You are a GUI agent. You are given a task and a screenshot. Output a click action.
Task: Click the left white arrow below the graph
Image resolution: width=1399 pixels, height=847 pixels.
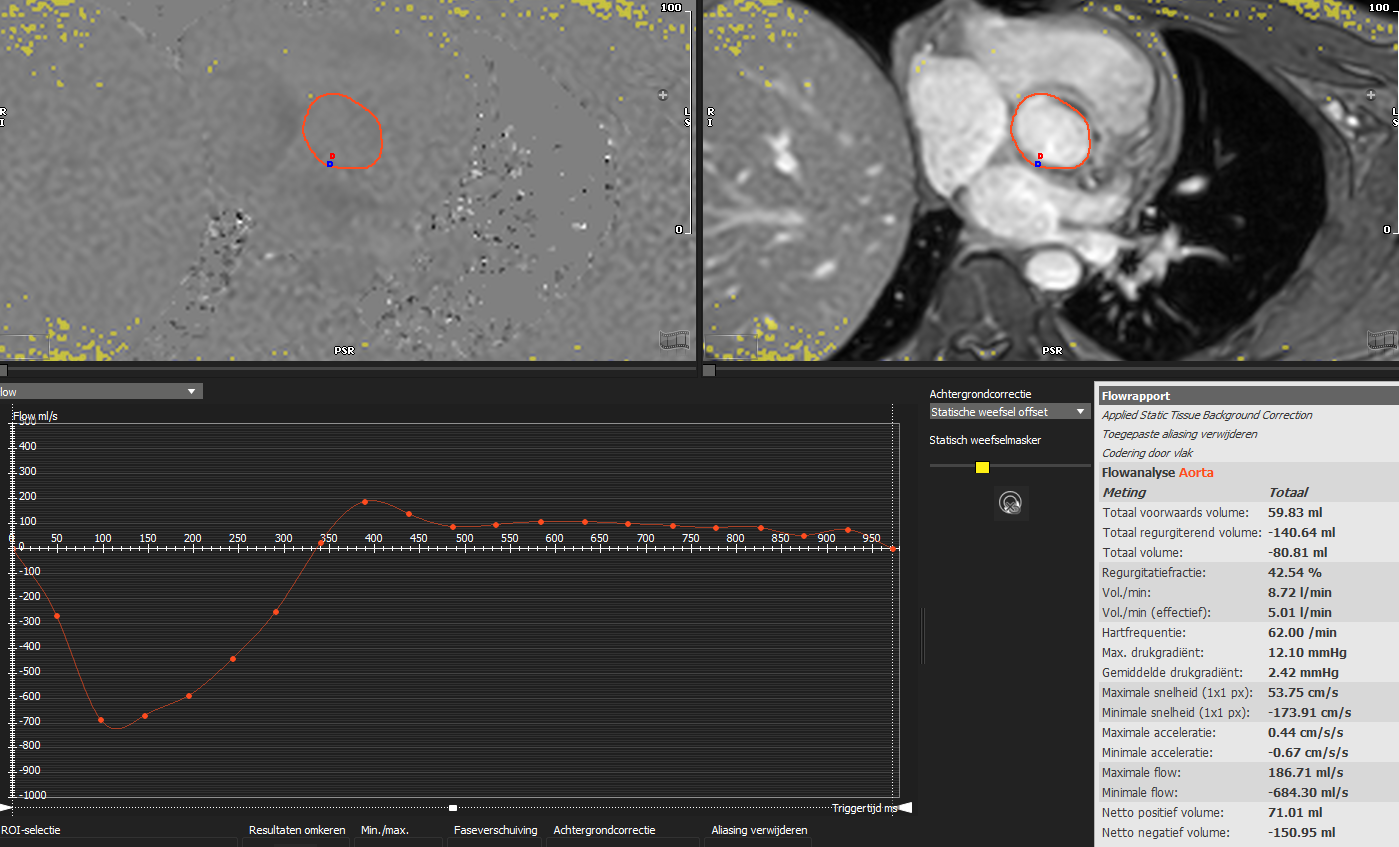tap(5, 807)
